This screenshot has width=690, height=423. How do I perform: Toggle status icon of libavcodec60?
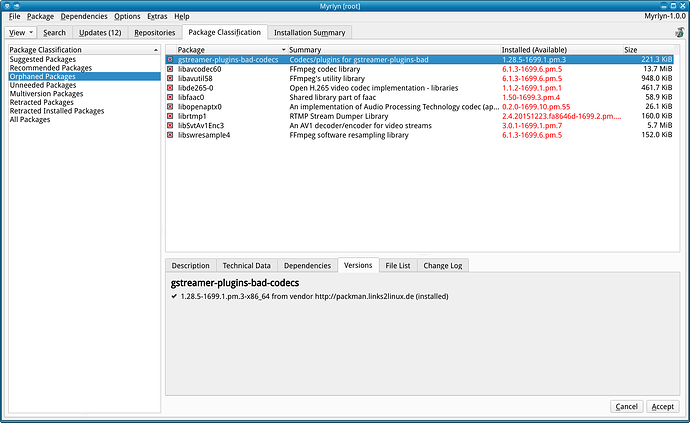pos(170,69)
